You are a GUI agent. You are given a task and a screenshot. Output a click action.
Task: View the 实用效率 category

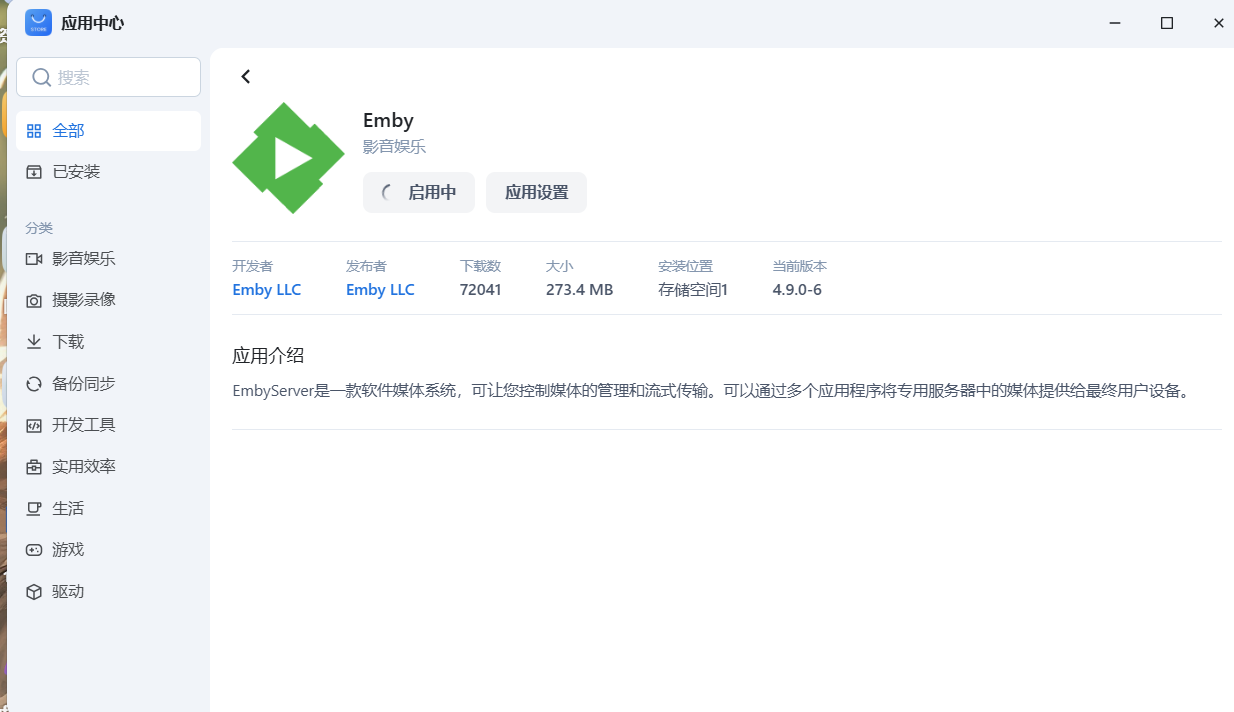tap(109, 467)
